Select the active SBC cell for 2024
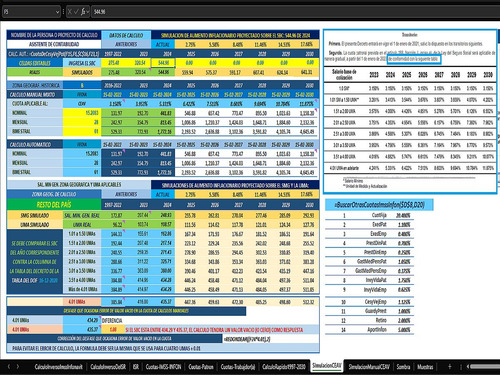 click(163, 63)
